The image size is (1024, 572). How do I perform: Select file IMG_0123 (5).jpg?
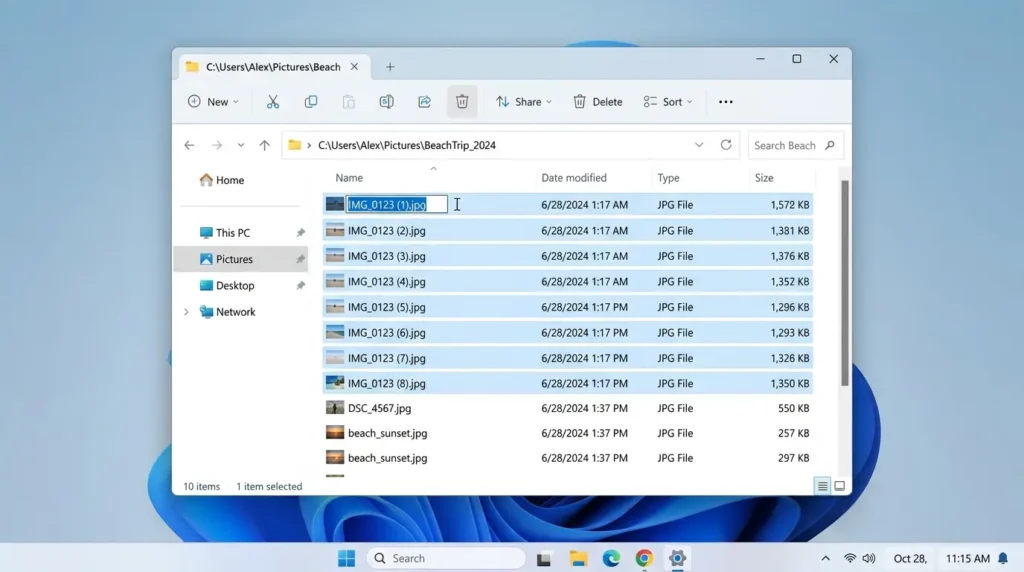pos(568,307)
